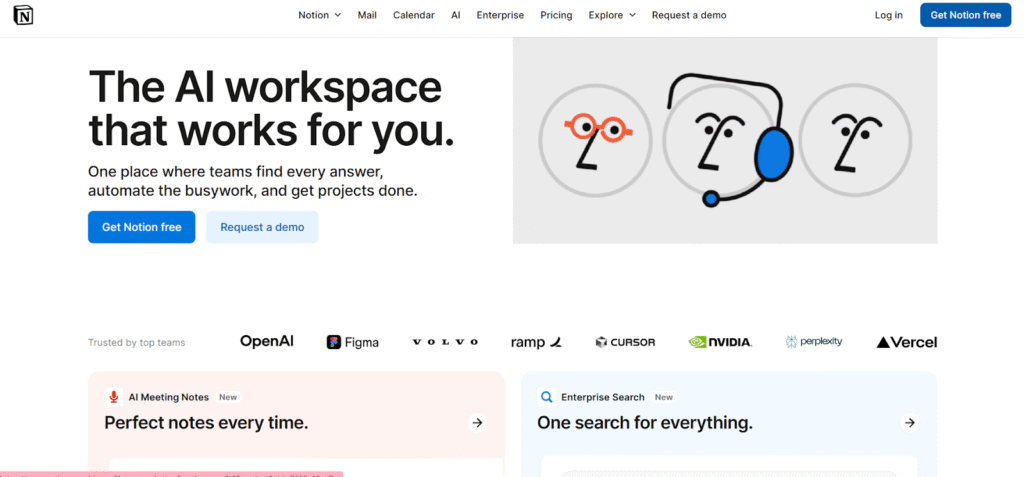Click the Log in link
The image size is (1024, 477).
889,15
